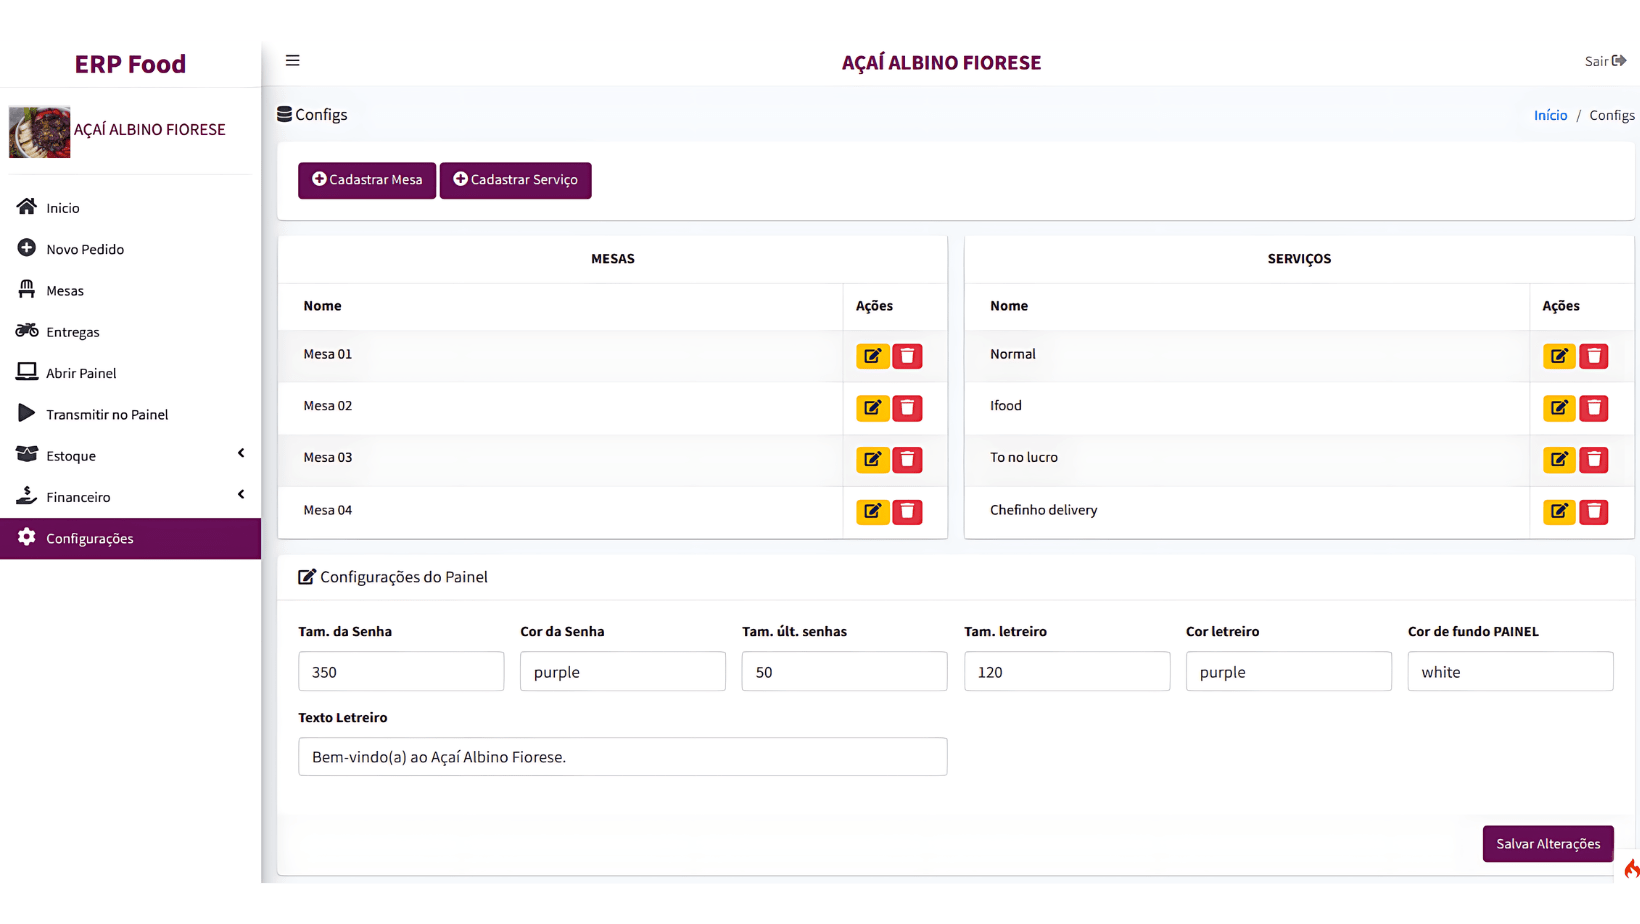Open Novo Pedido from sidebar
The height and width of the screenshot is (924, 1640).
[85, 249]
